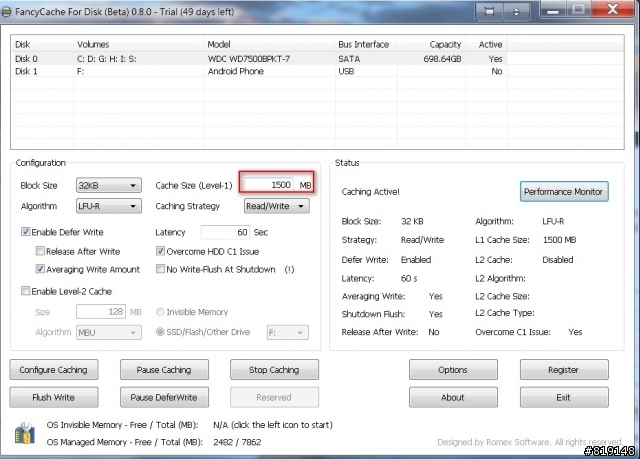Click the OS Invisible Memory start icon
This screenshot has height=459, width=640.
click(x=24, y=433)
